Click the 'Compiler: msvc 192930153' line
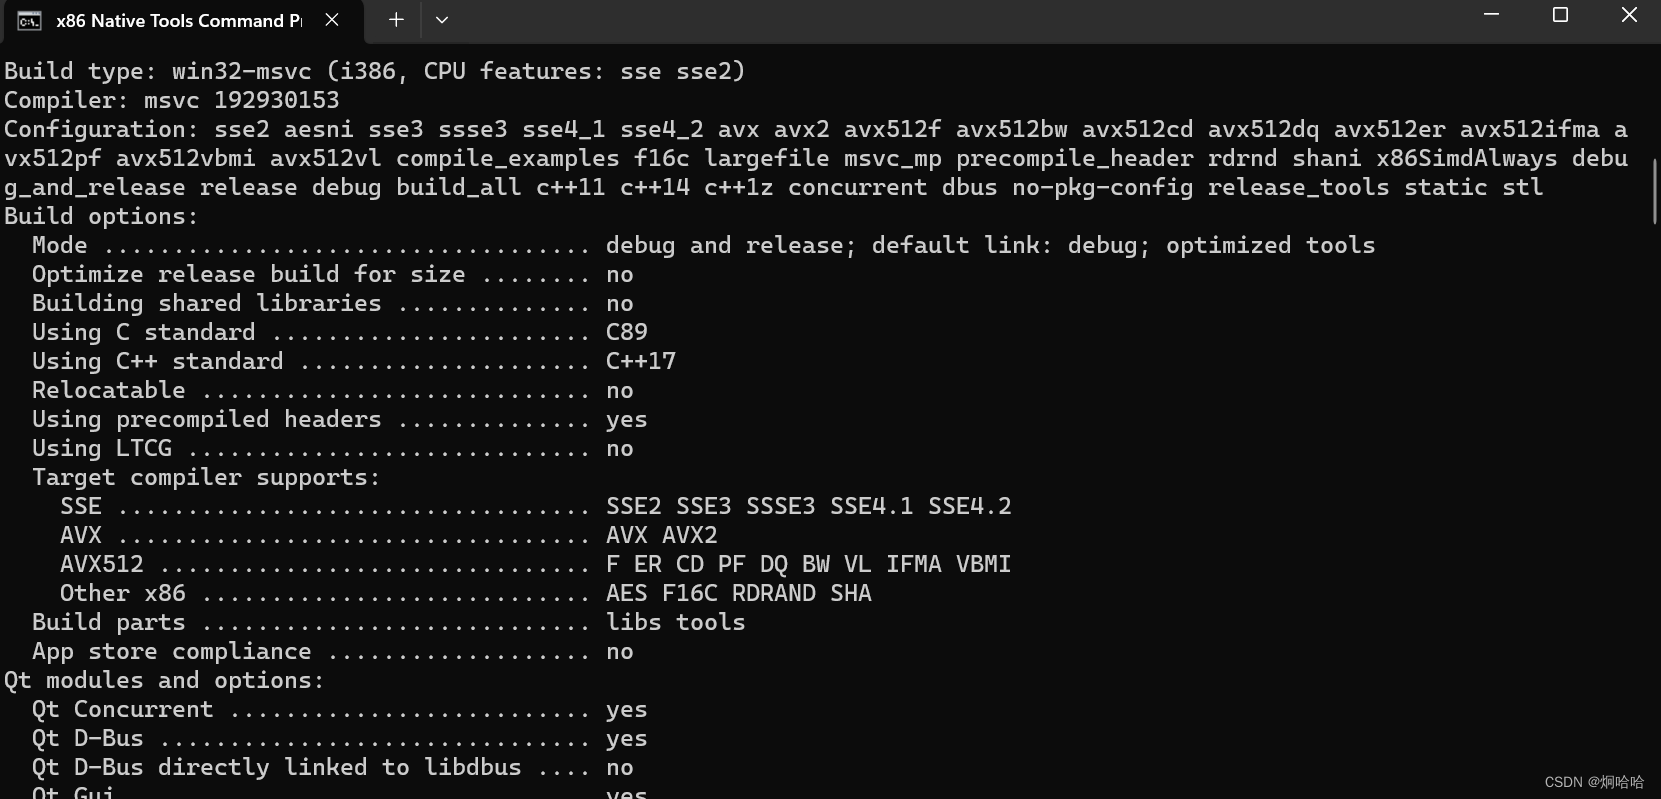 point(172,100)
